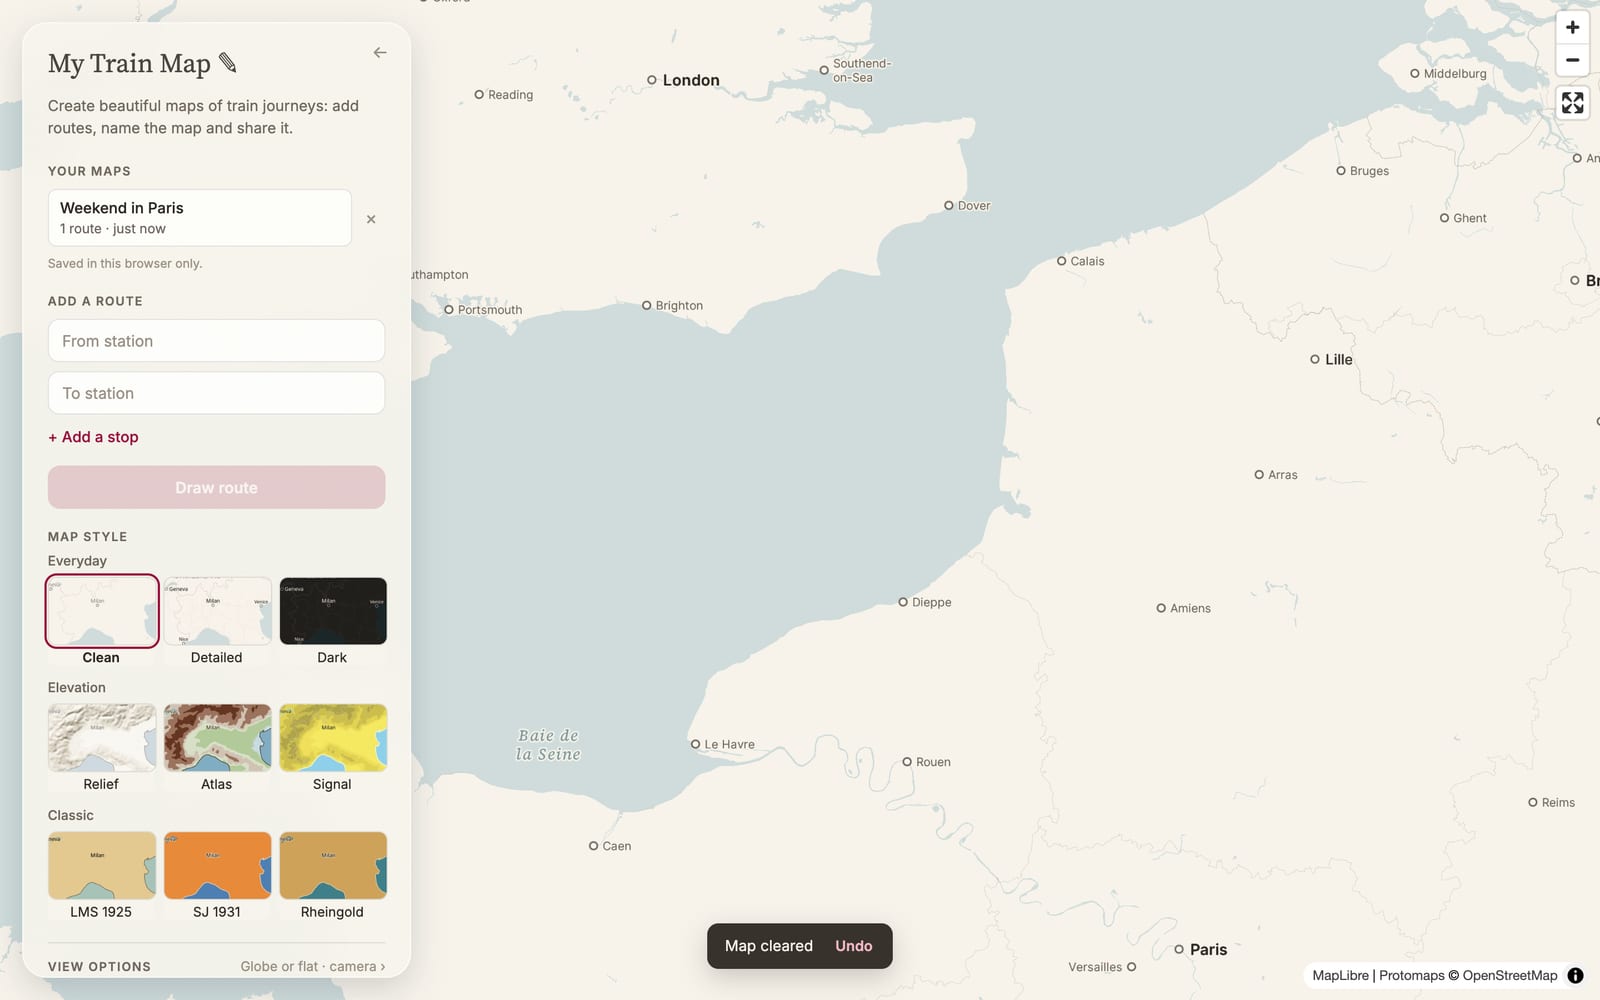The image size is (1600, 1000).
Task: Open the Weekend in Paris saved map
Action: click(x=200, y=218)
